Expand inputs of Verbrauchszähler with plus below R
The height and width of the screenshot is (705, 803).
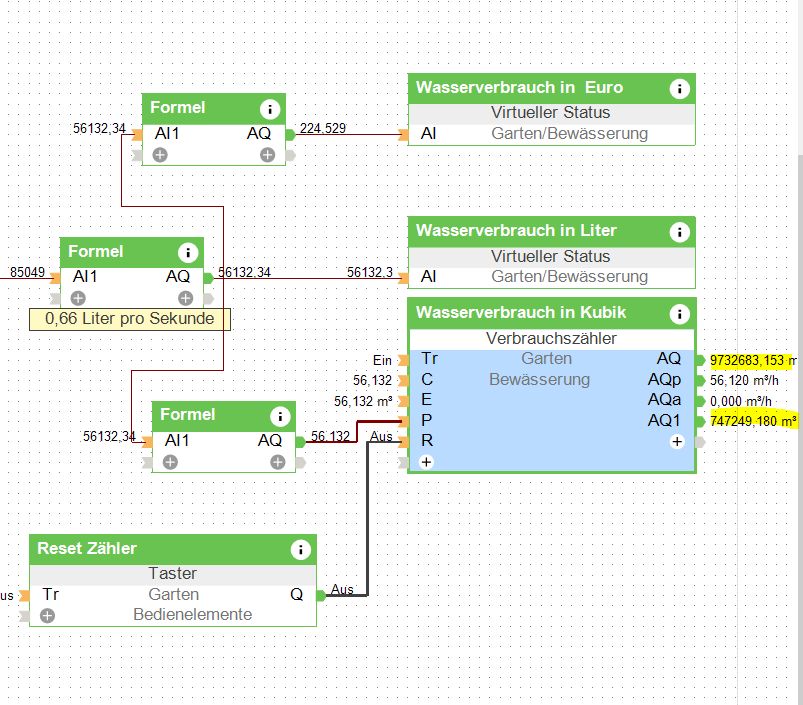click(x=426, y=462)
